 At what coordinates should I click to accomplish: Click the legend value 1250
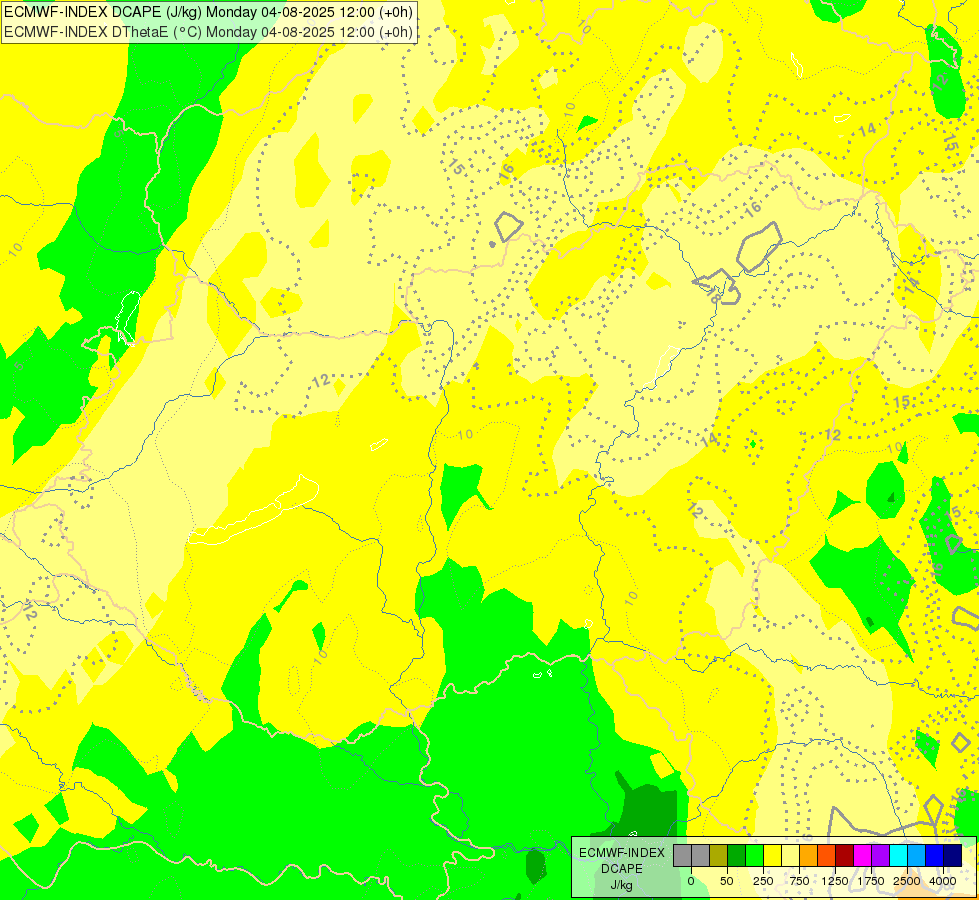[835, 881]
